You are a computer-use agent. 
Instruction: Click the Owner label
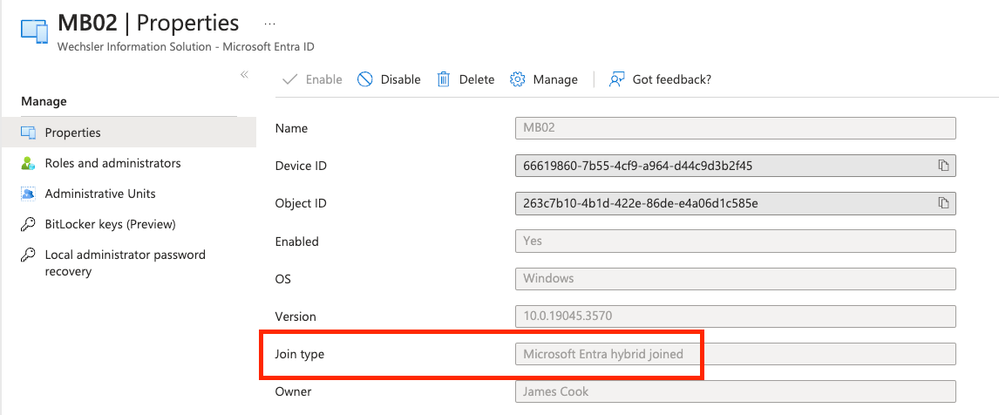click(293, 391)
